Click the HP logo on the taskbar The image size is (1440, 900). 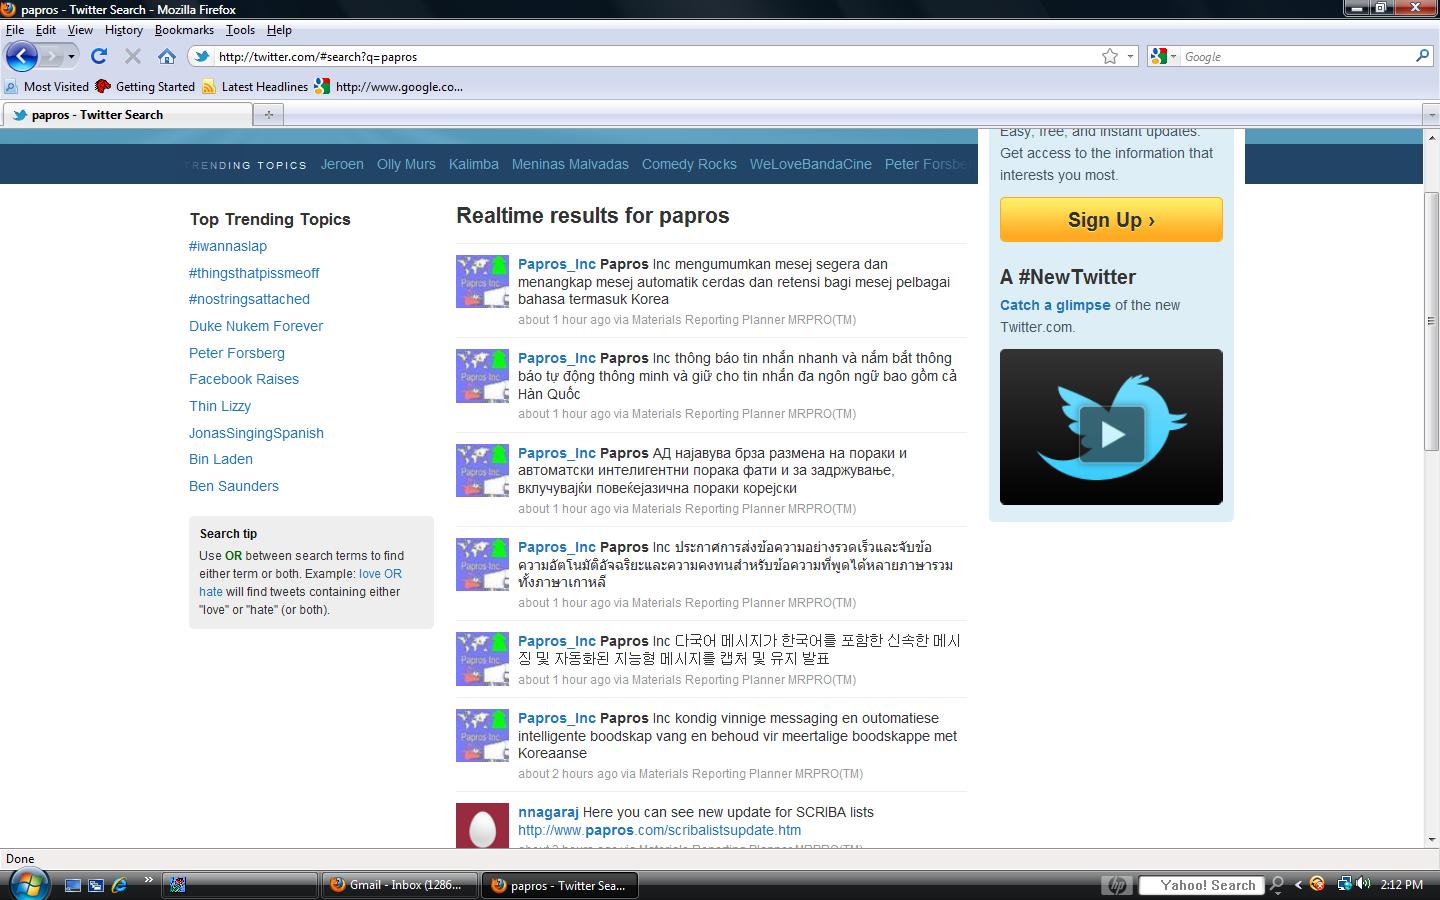point(1117,885)
